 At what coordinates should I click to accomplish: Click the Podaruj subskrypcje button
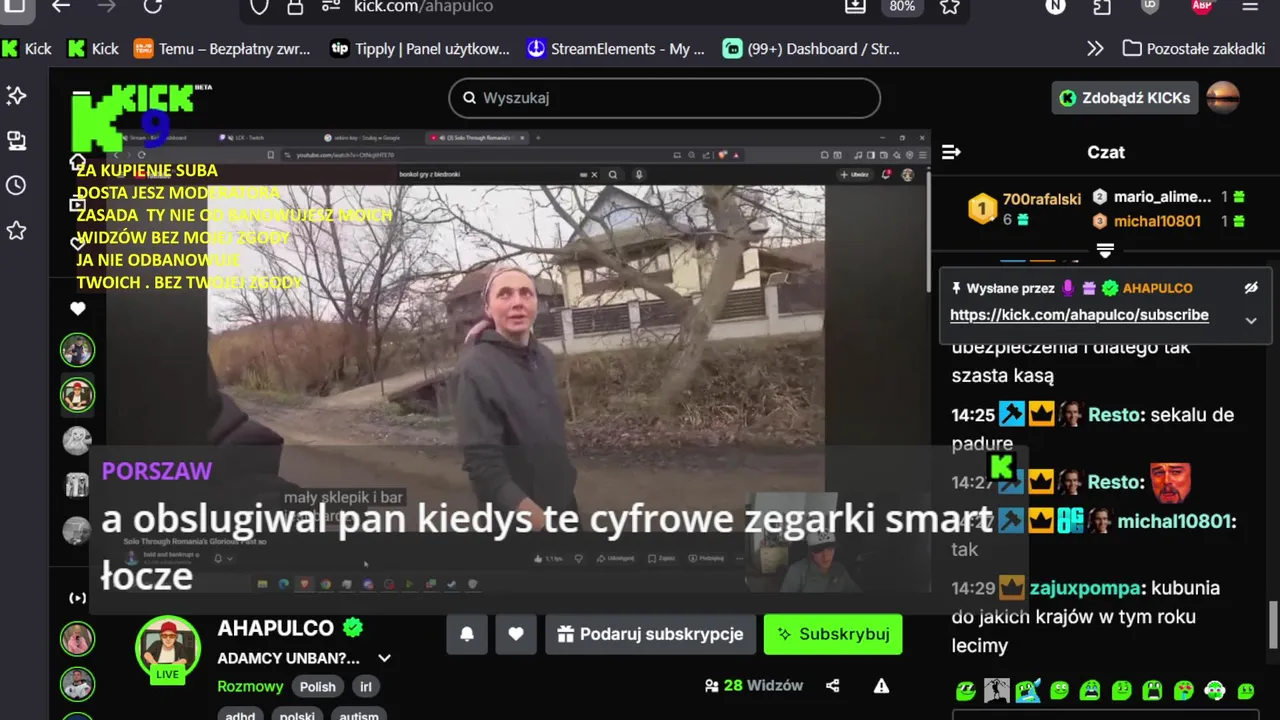(650, 634)
